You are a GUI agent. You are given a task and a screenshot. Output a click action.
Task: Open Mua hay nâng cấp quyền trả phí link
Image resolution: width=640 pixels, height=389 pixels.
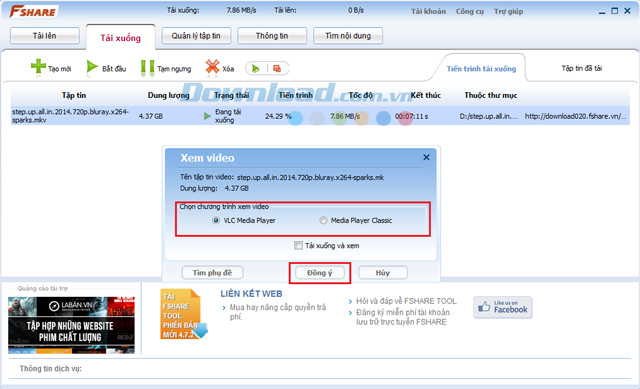point(278,312)
